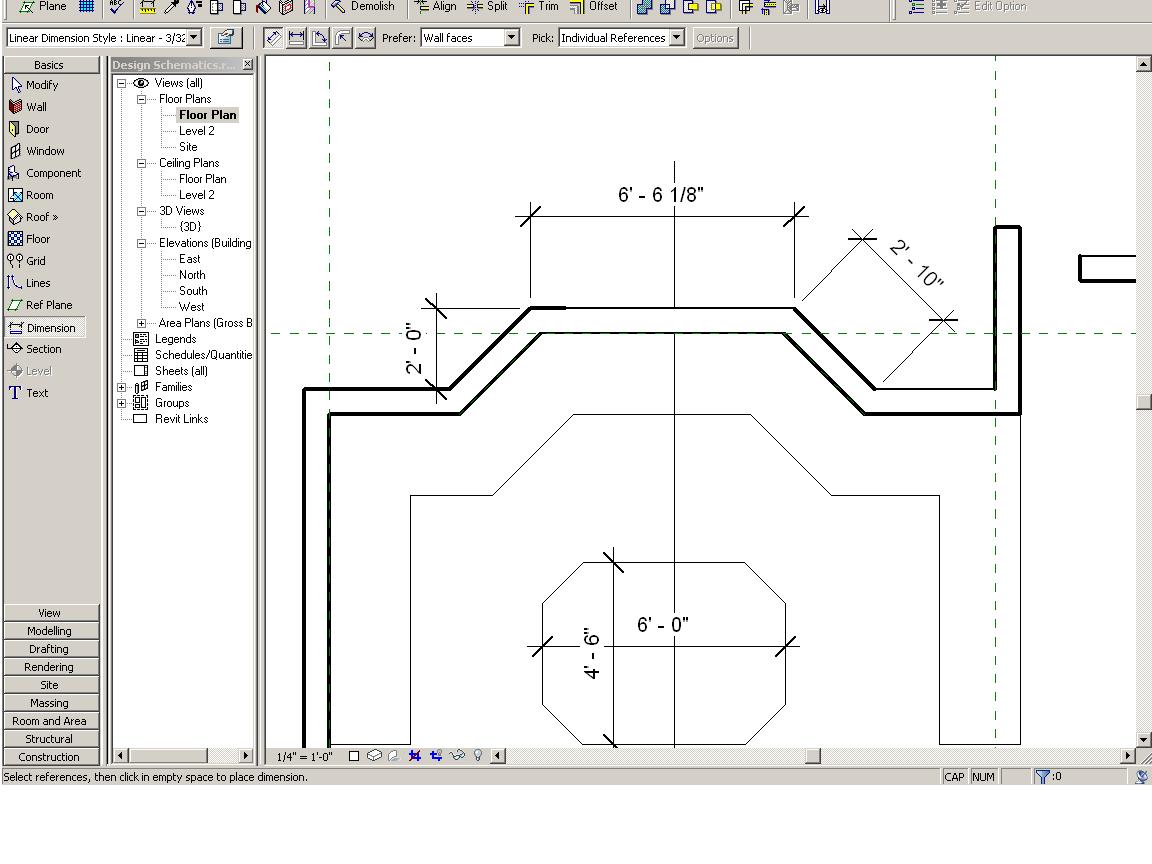This screenshot has width=1152, height=864.
Task: Click the selection filter funnel icon
Action: click(1042, 776)
